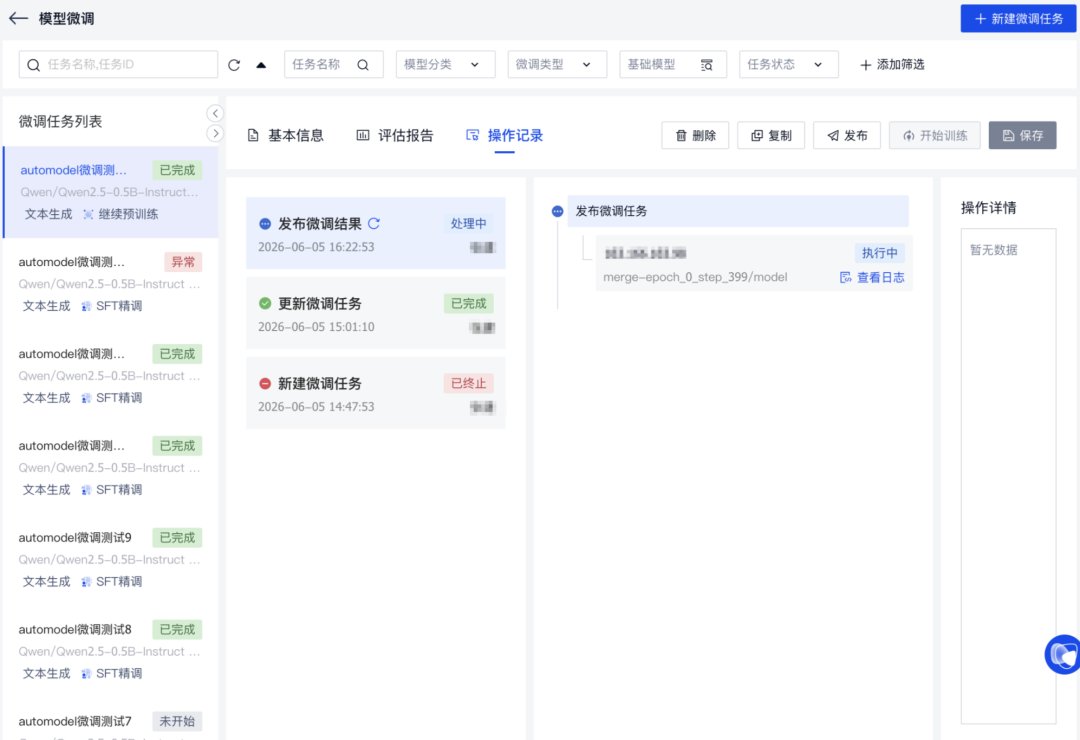Select task automodel微调测试9
This screenshot has width=1080, height=740.
[111, 559]
